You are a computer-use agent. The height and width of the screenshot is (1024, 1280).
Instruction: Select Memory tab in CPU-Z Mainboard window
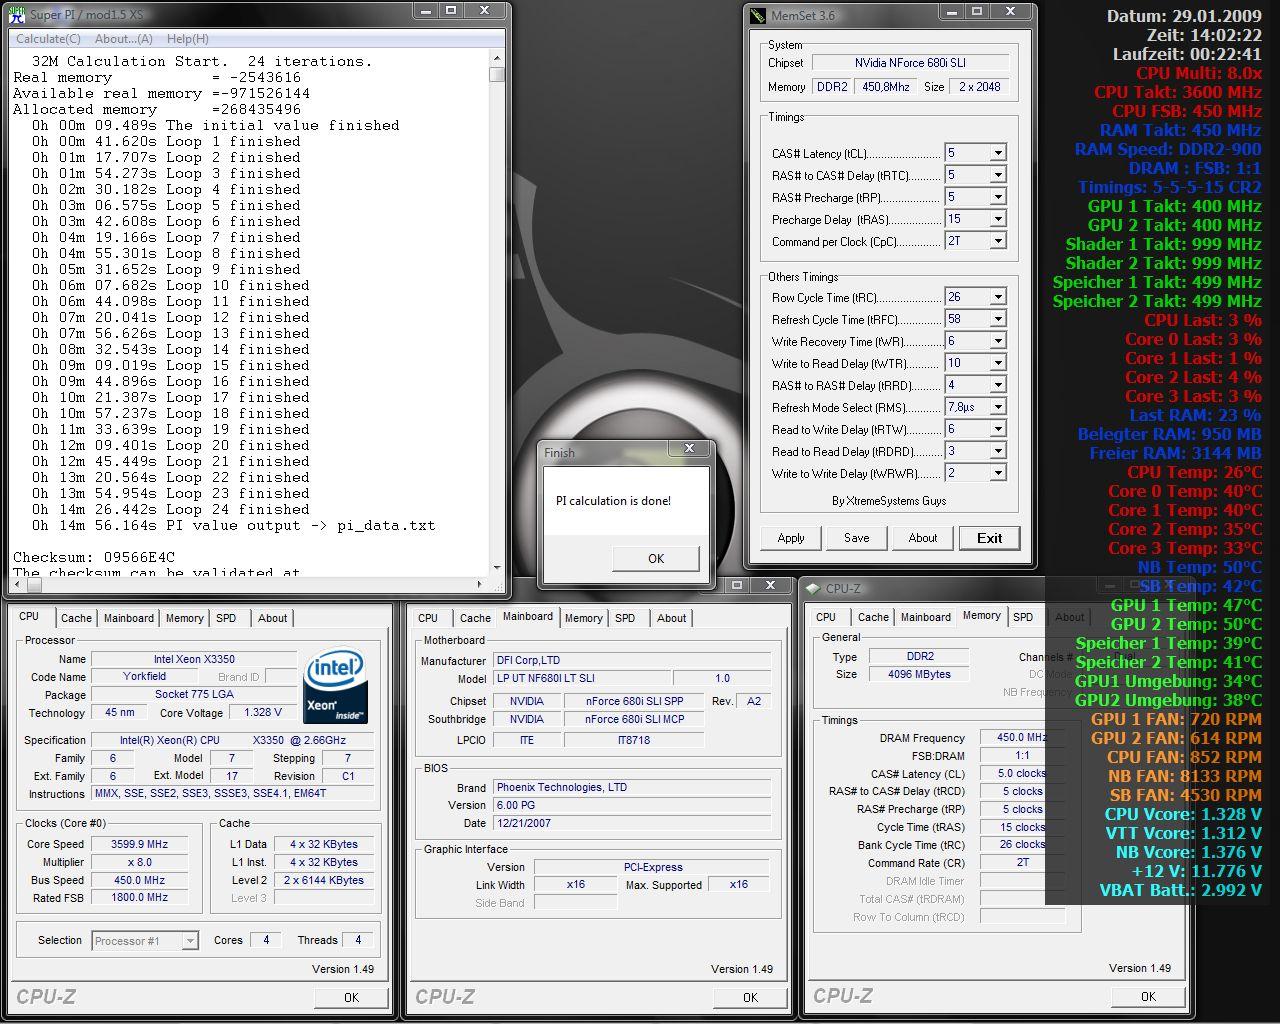(584, 618)
